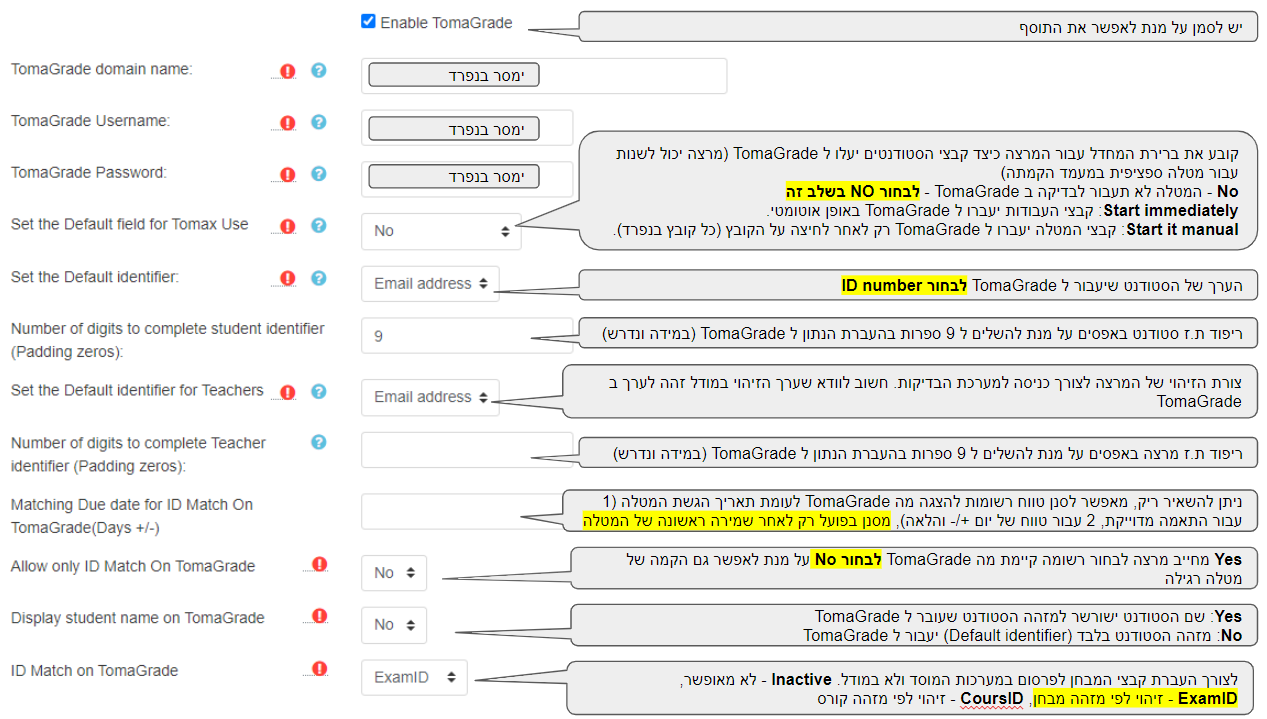This screenshot has width=1267, height=719.
Task: Click red warning icon for Default identifier for Teachers
Action: pyautogui.click(x=288, y=393)
